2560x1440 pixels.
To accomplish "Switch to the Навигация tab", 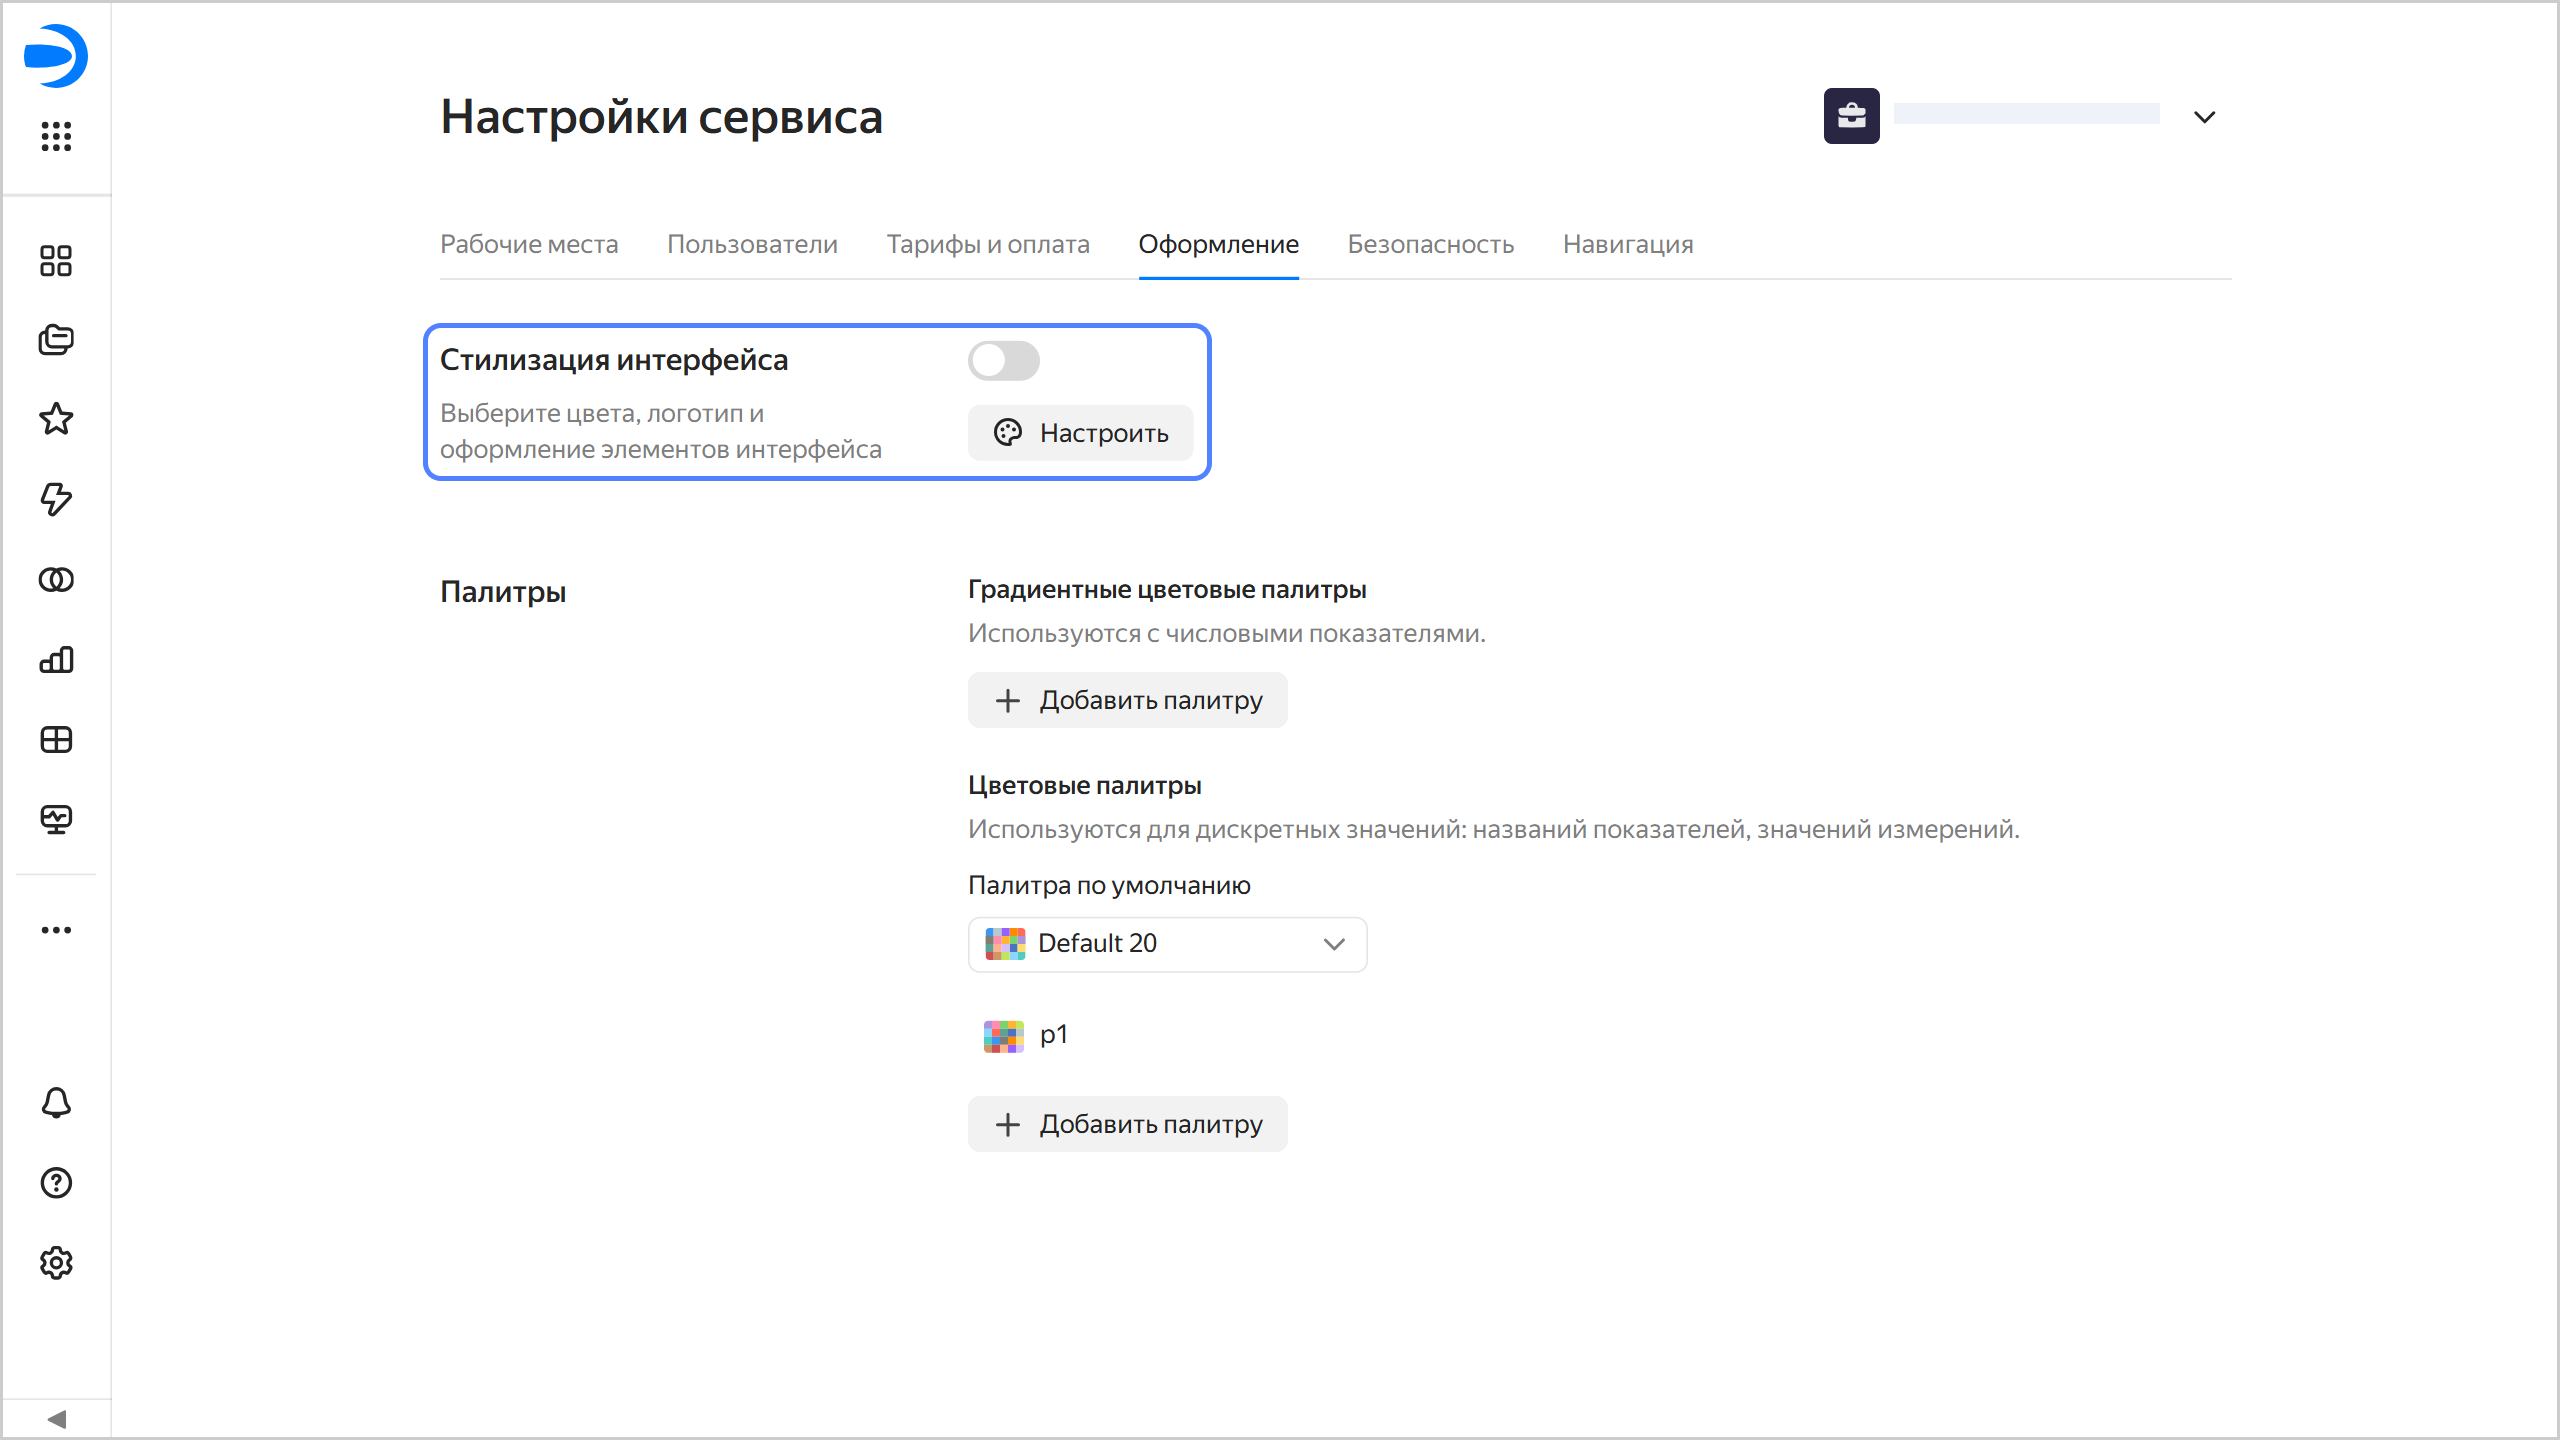I will (1627, 244).
